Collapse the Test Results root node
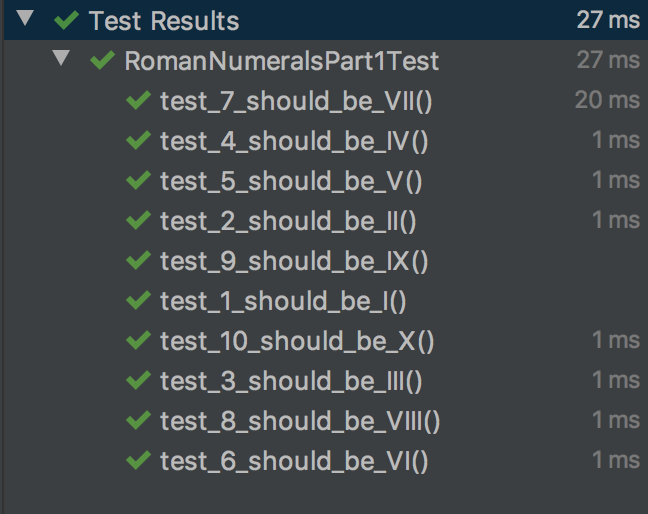Screen dimensions: 648x514 [24, 19]
